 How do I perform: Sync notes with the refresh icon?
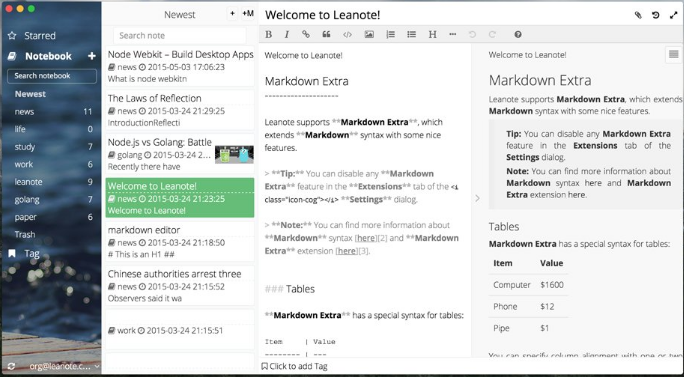point(11,367)
